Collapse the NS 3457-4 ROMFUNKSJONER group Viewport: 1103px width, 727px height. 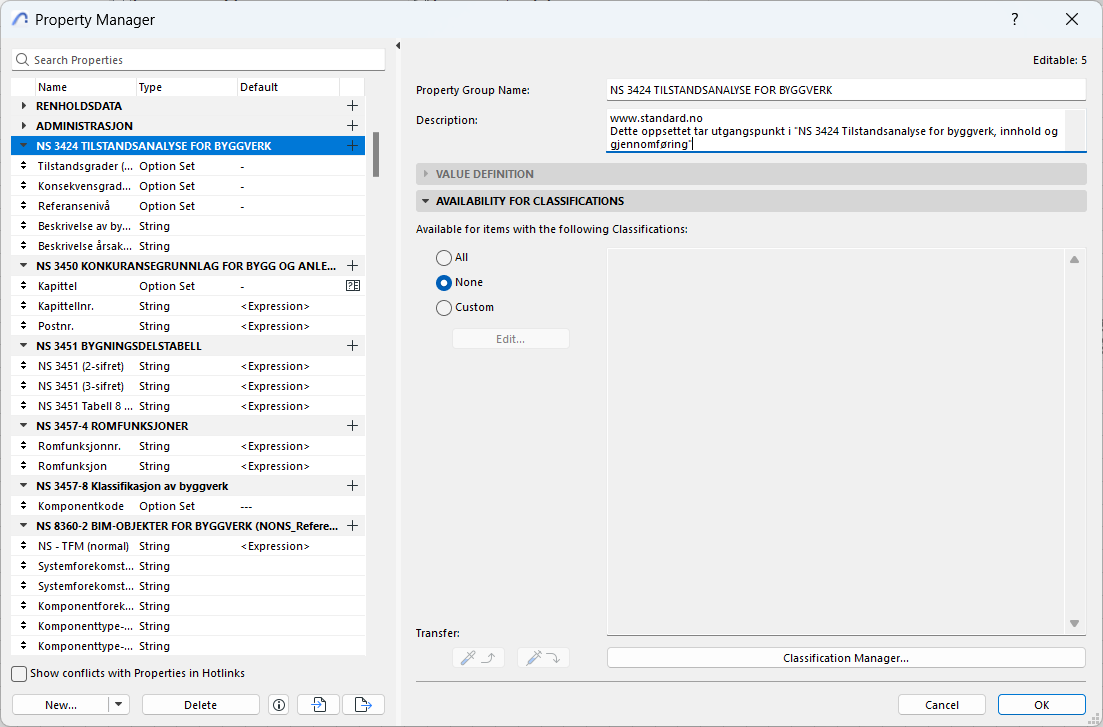[24, 426]
